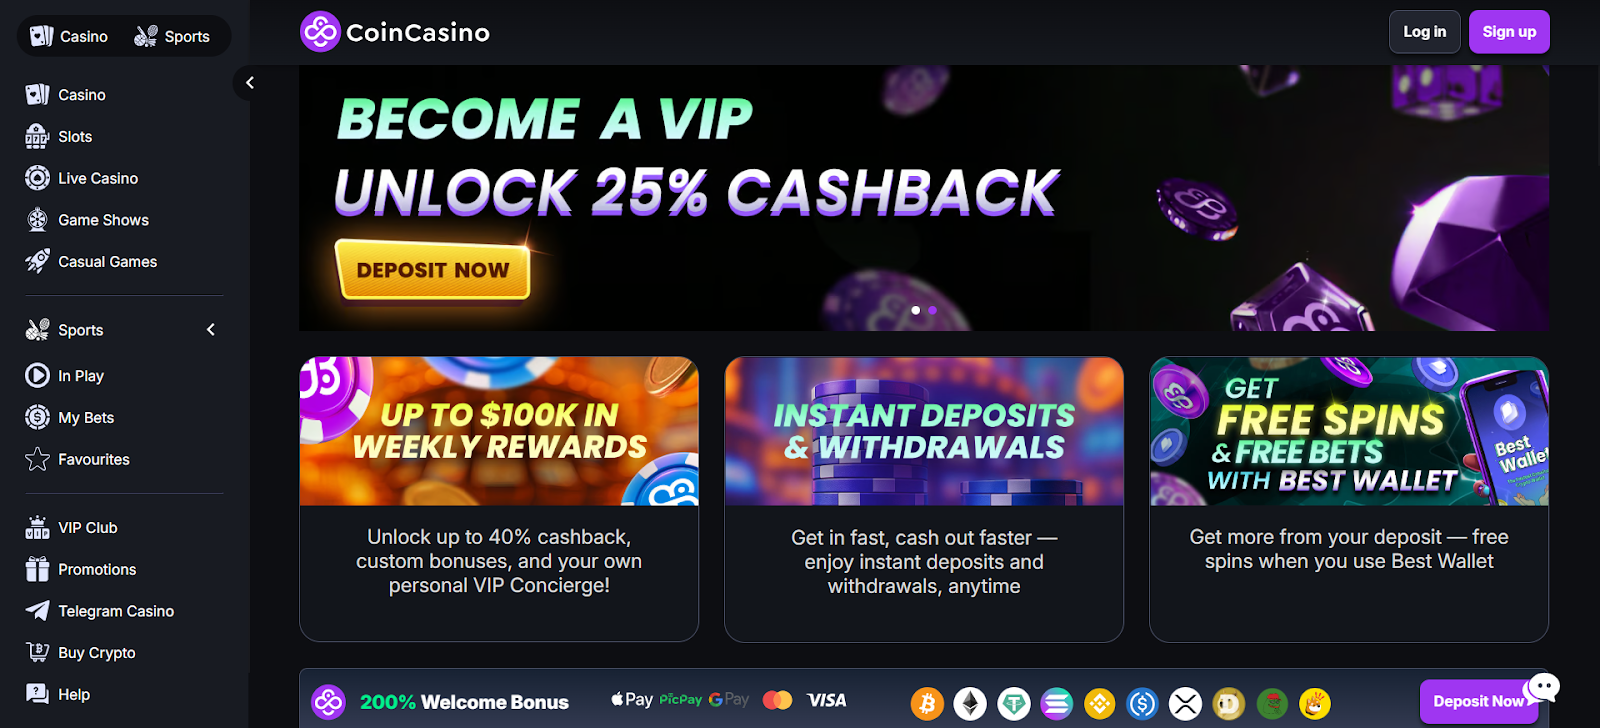This screenshot has height=728, width=1600.
Task: Expand the Sports section chevron
Action: tap(211, 329)
